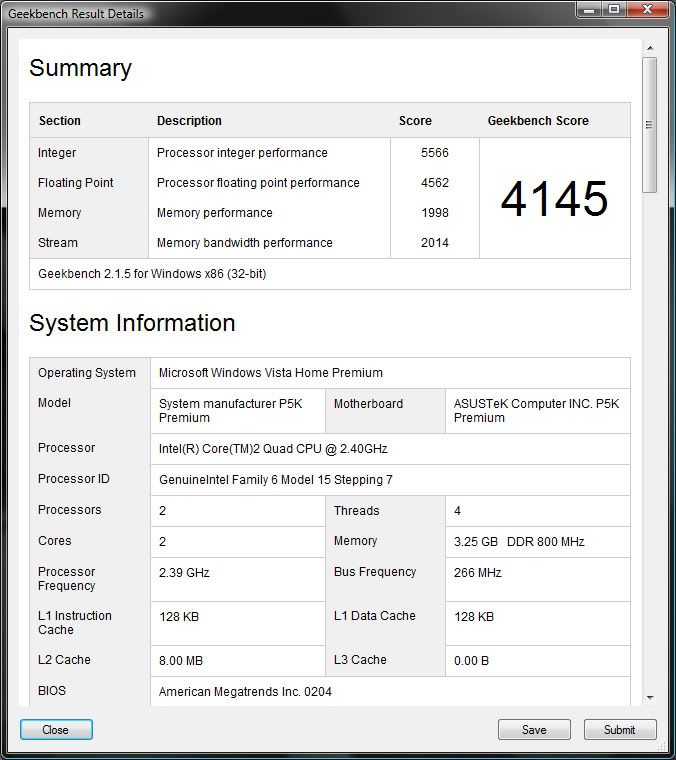Click the '2.39 GHz' processor frequency value
The image size is (676, 760).
pyautogui.click(x=184, y=572)
